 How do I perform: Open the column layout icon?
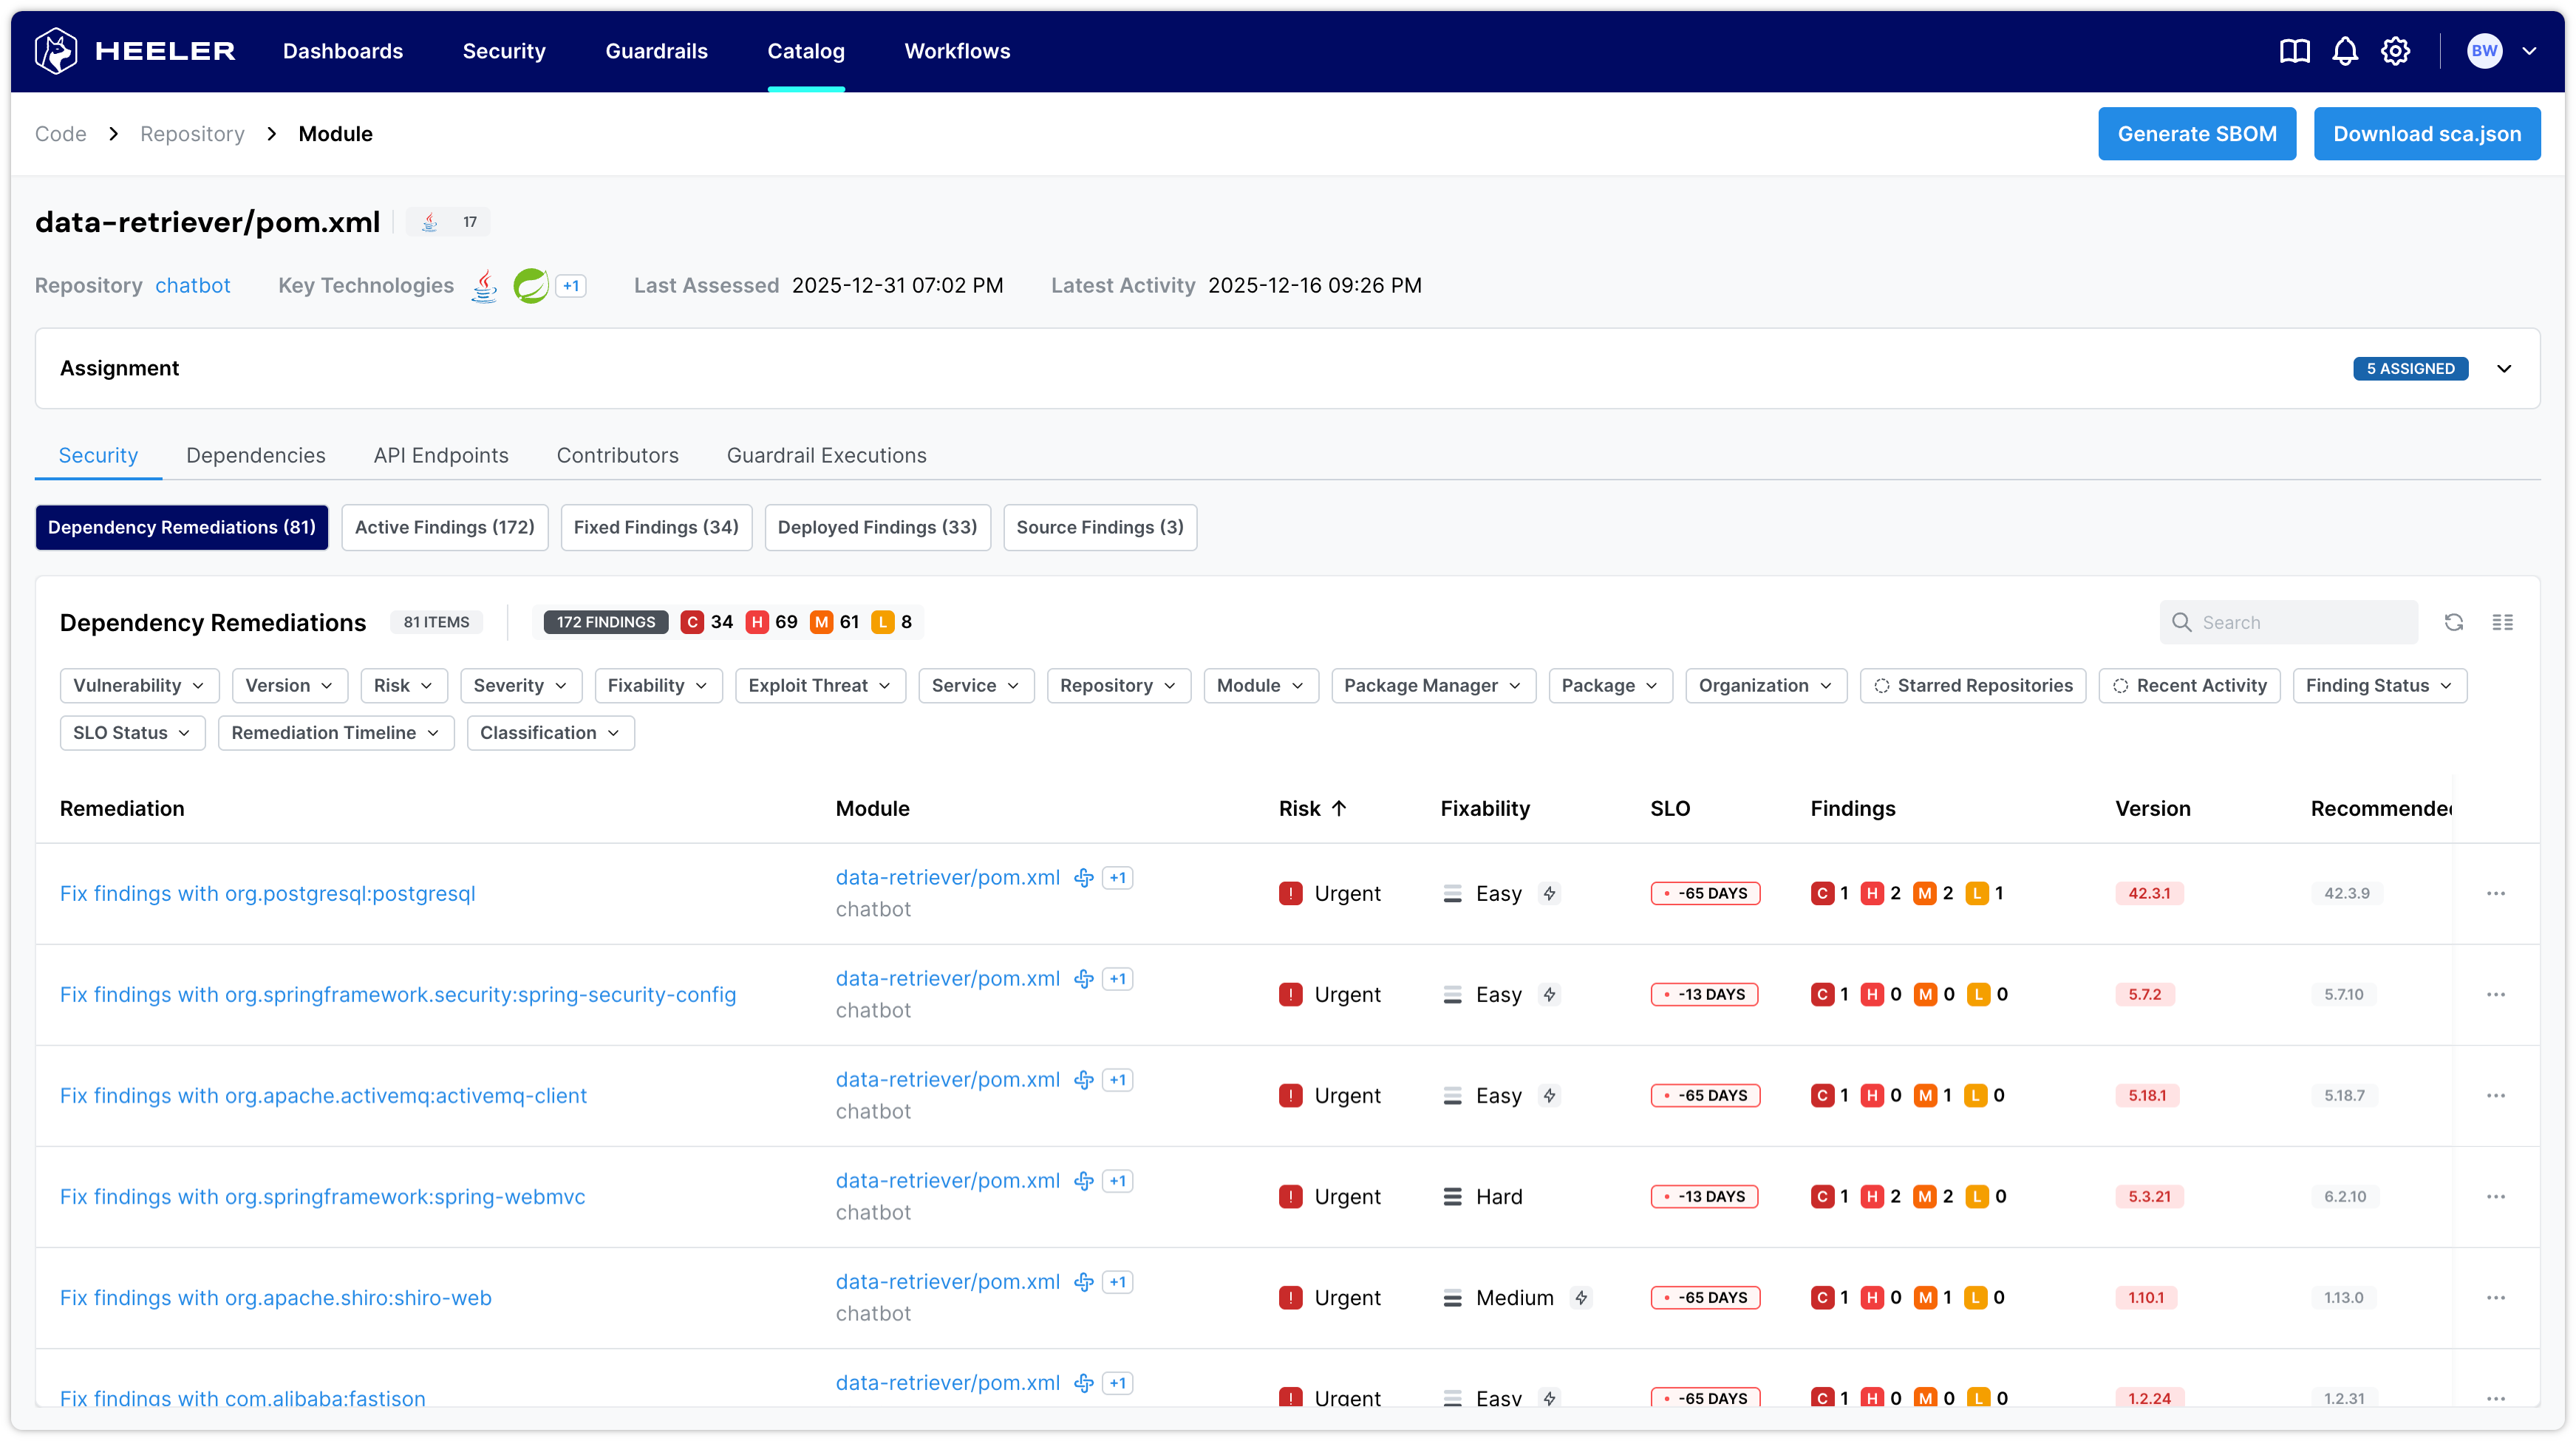click(x=2503, y=622)
